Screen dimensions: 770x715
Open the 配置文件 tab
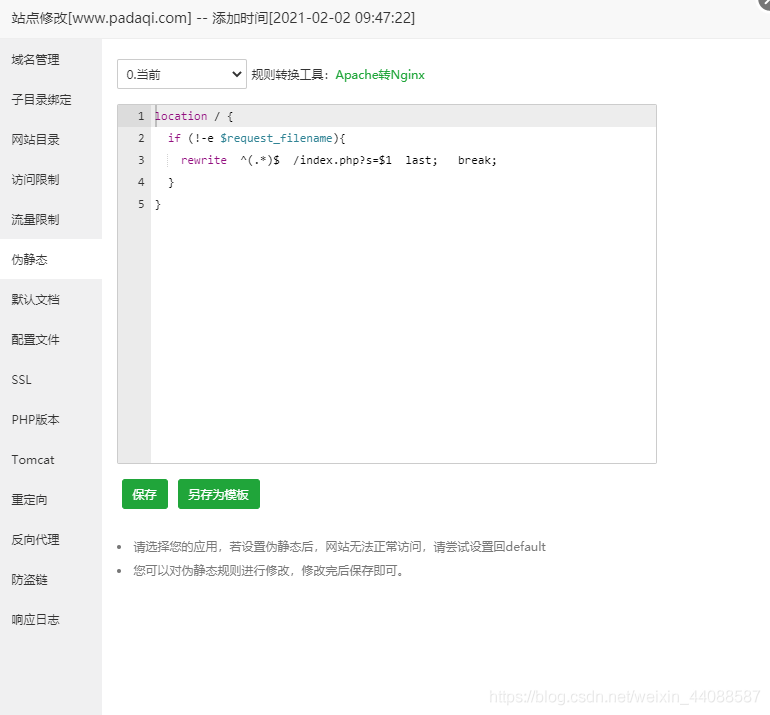point(36,340)
